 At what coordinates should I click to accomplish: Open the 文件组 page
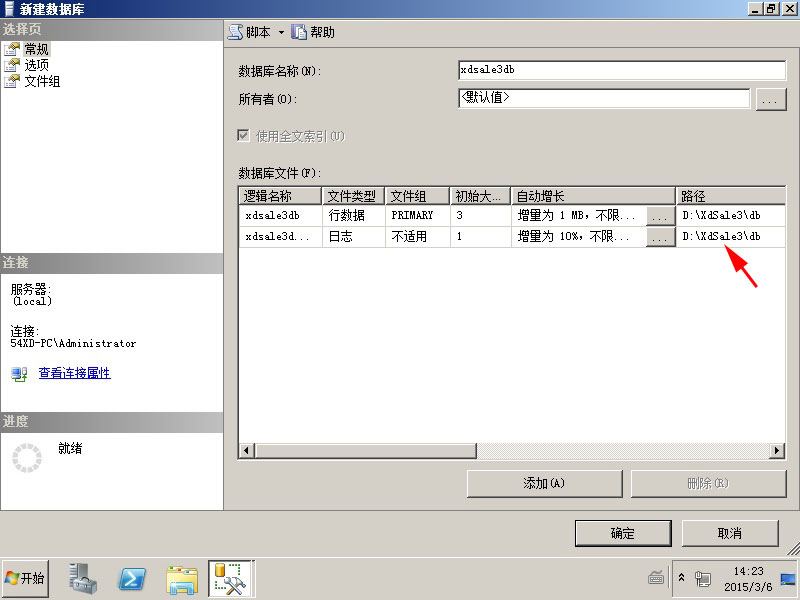pyautogui.click(x=42, y=80)
